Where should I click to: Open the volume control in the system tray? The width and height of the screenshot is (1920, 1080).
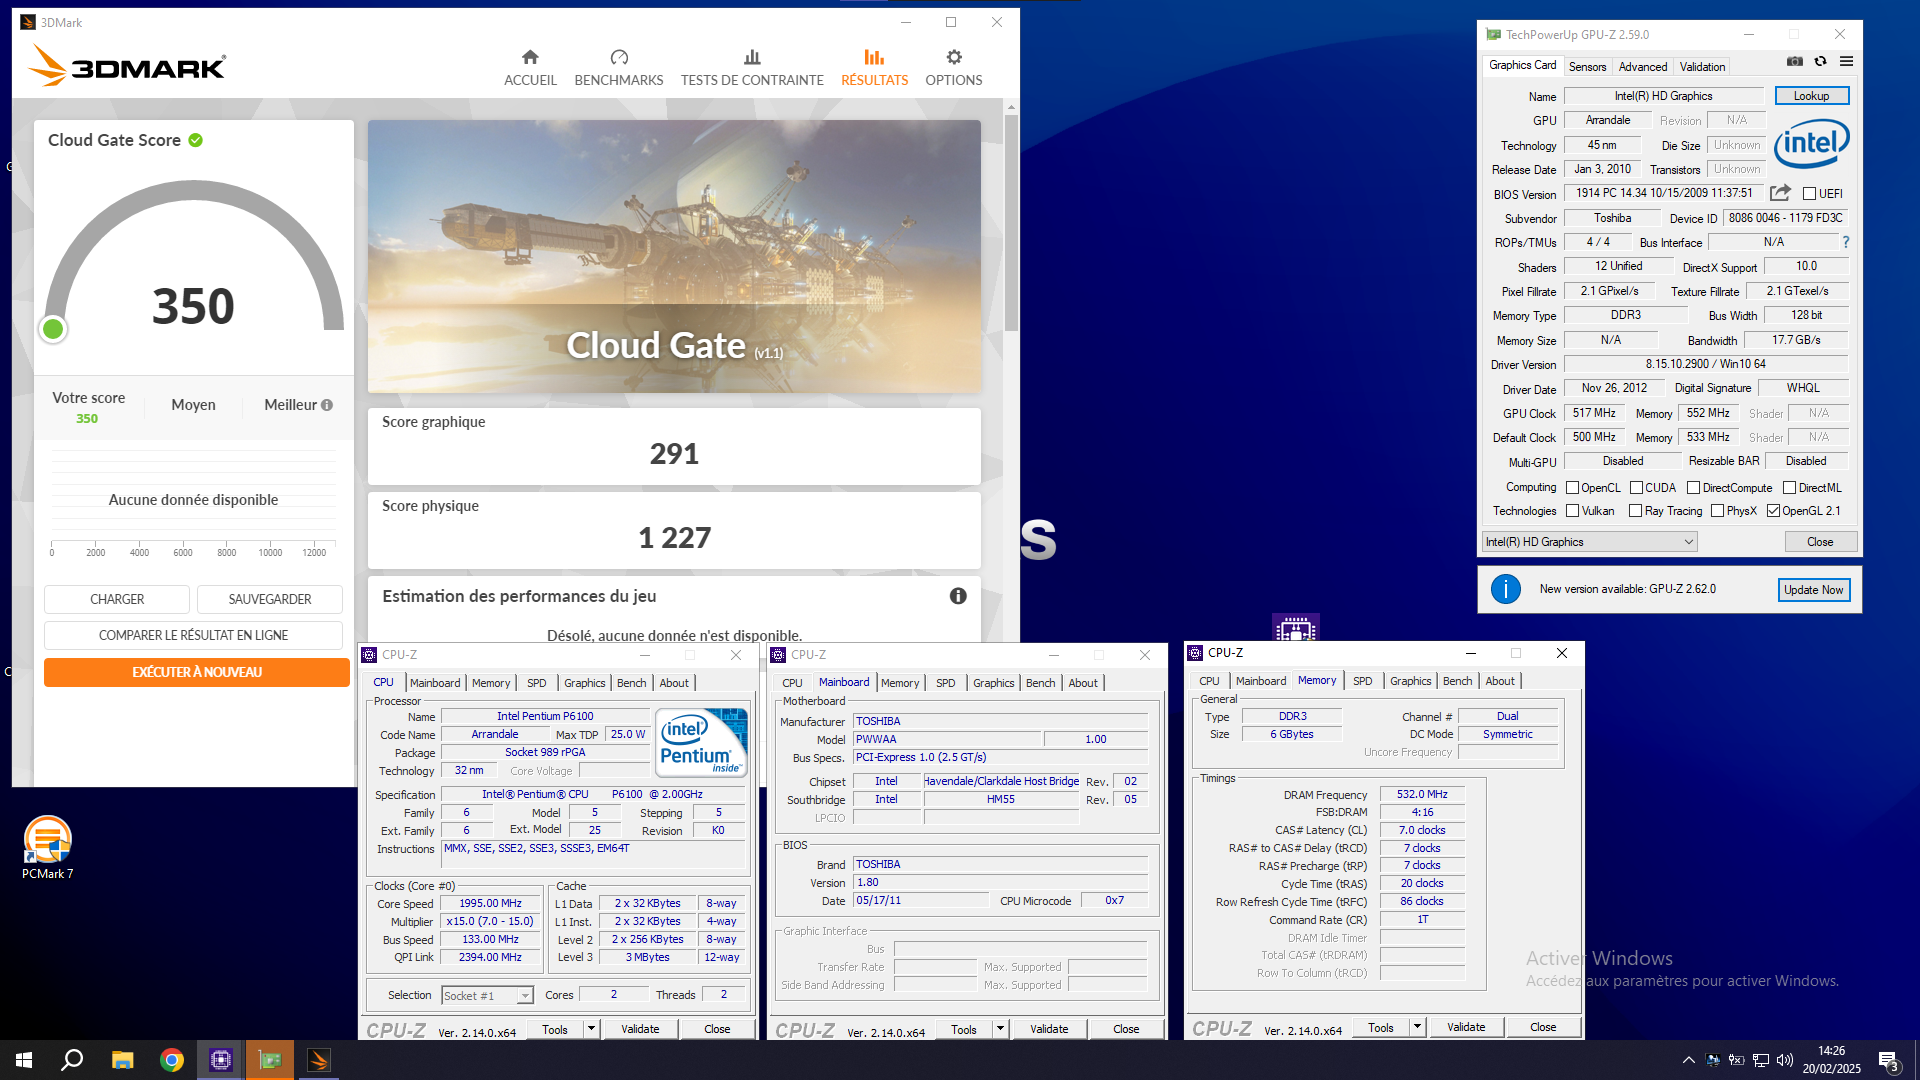pos(1785,1060)
